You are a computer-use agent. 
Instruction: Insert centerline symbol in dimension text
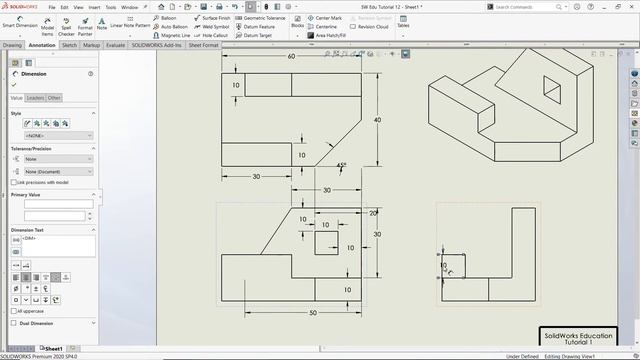coord(46,289)
